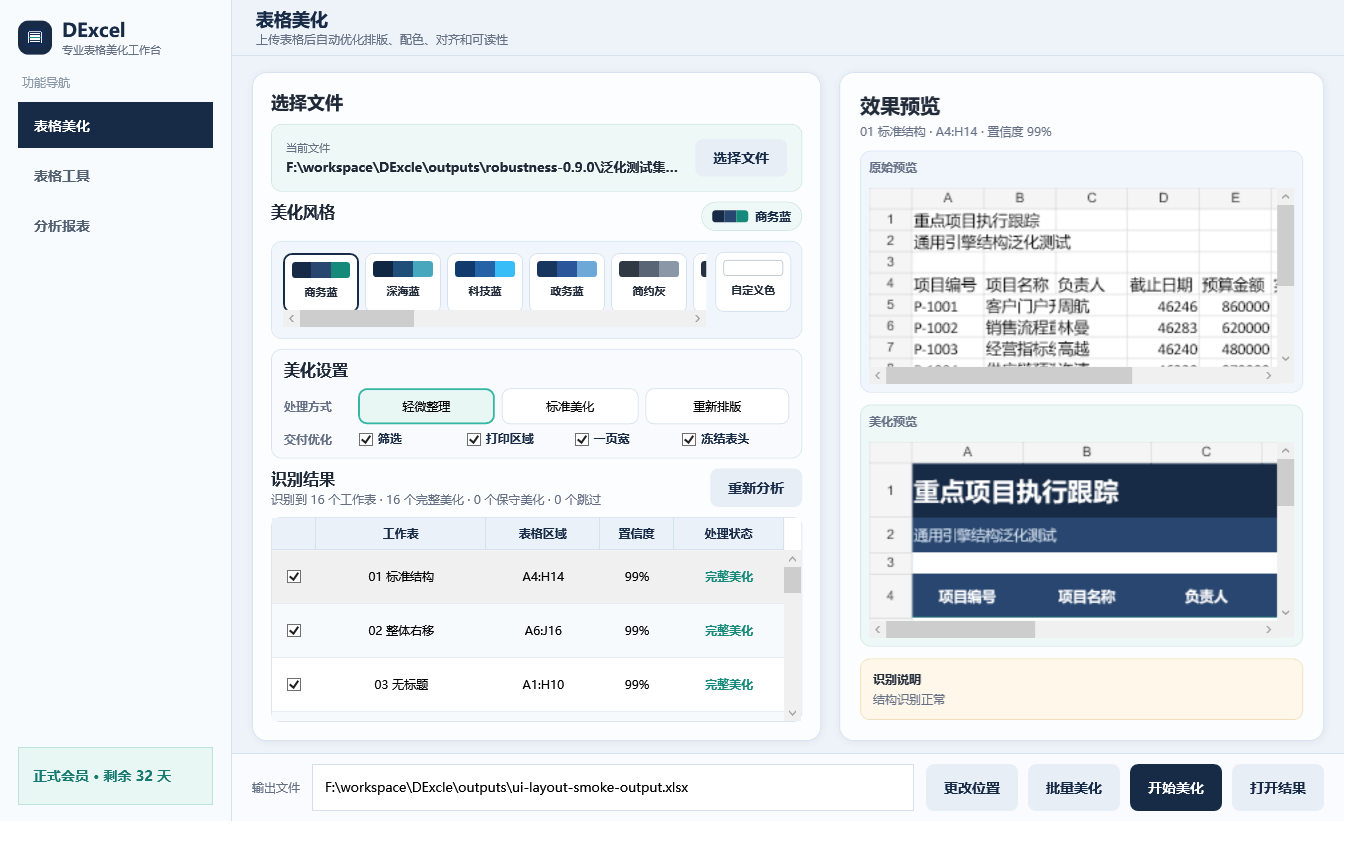Click left arrow of style list scrollbar
The height and width of the screenshot is (860, 1360).
click(292, 318)
